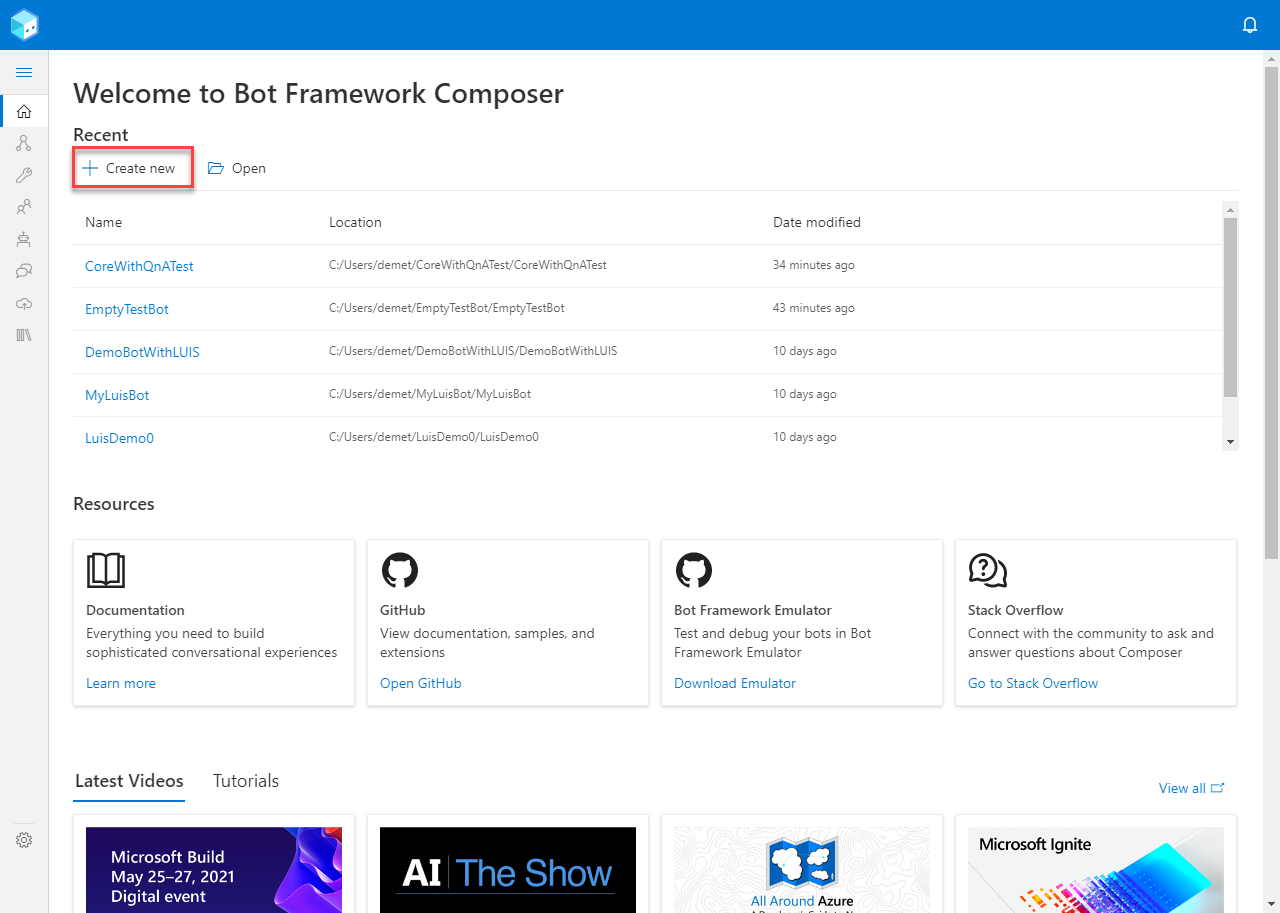The image size is (1280, 913).
Task: Click the GitHub octocat icon on GitHub card
Action: pos(400,570)
